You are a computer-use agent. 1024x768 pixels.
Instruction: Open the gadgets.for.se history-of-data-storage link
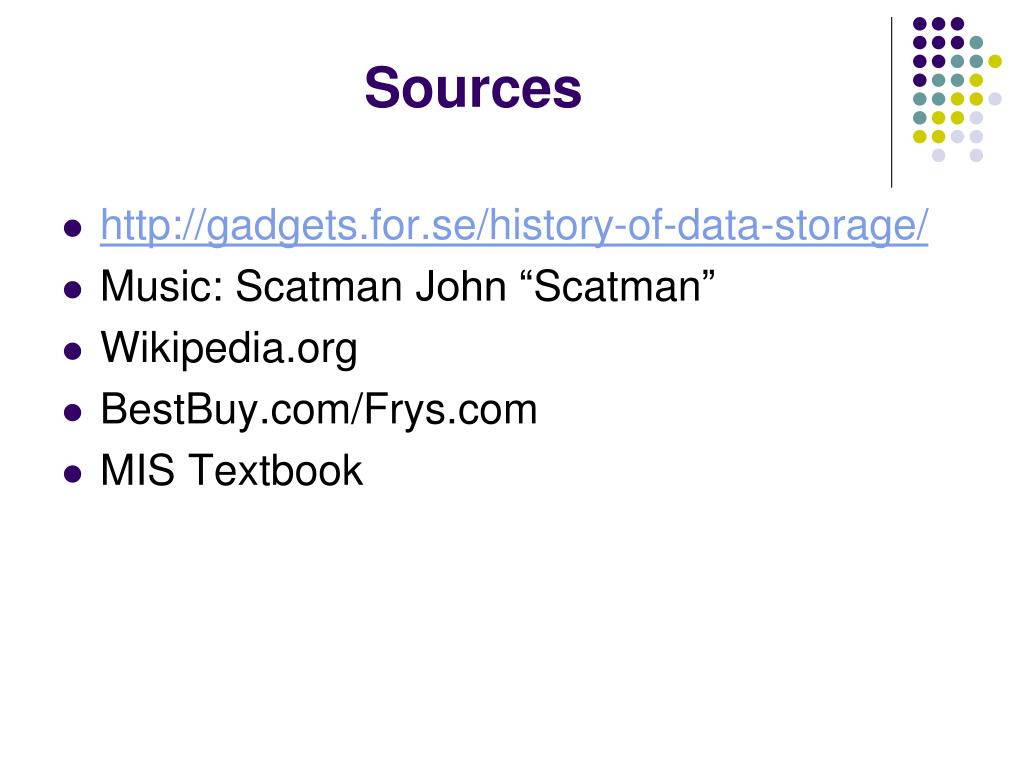[x=514, y=226]
